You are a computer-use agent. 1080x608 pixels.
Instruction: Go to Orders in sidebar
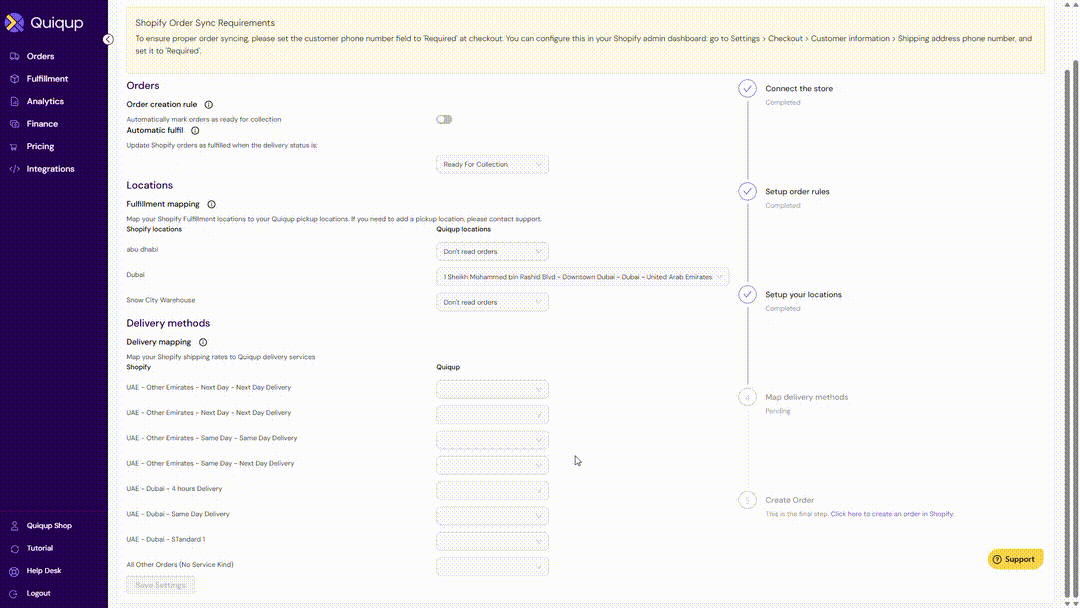(41, 56)
